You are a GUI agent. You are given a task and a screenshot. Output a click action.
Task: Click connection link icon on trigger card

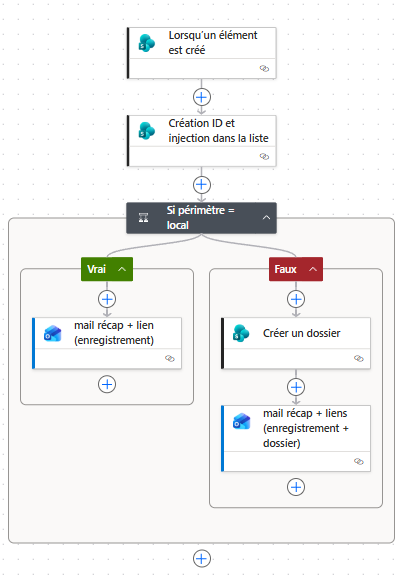tap(264, 68)
